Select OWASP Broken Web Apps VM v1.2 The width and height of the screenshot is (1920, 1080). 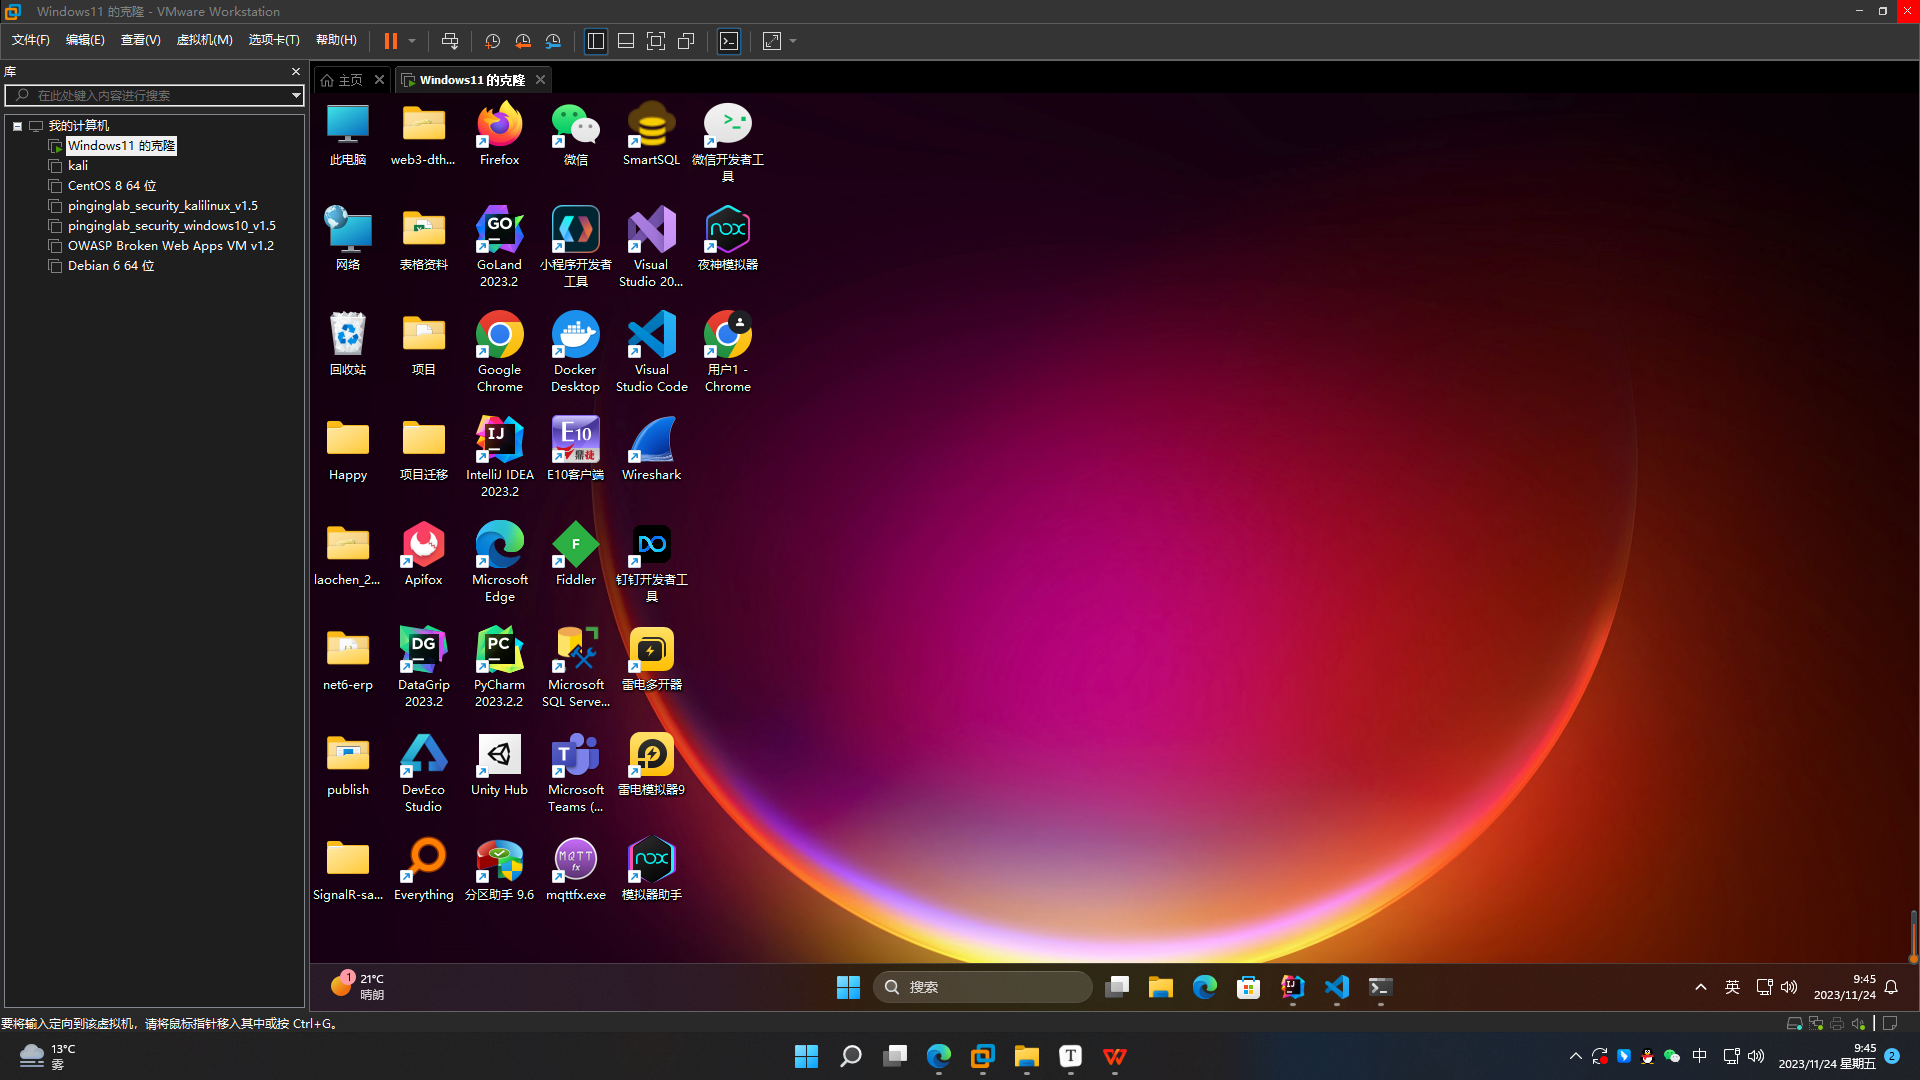point(171,246)
